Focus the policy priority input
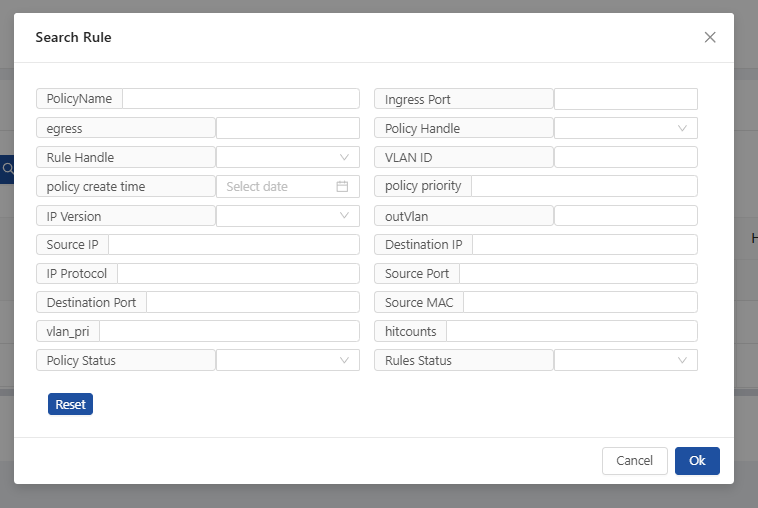This screenshot has height=508, width=758. click(584, 186)
